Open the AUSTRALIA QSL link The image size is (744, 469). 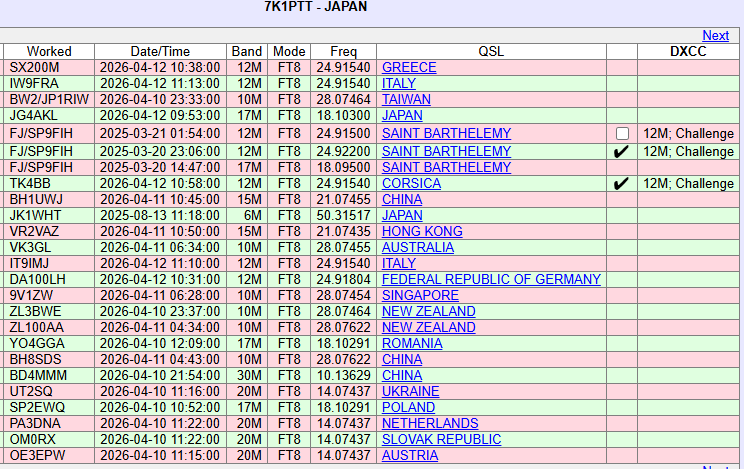(418, 248)
